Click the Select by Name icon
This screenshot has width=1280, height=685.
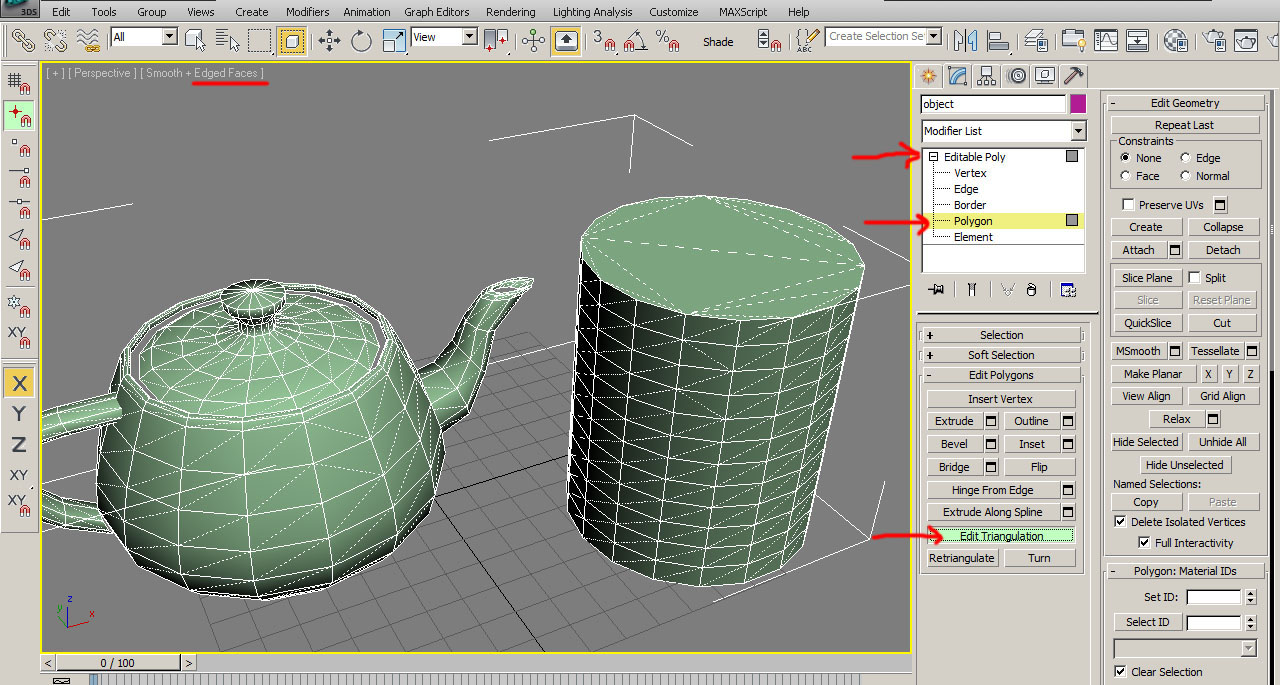point(227,41)
